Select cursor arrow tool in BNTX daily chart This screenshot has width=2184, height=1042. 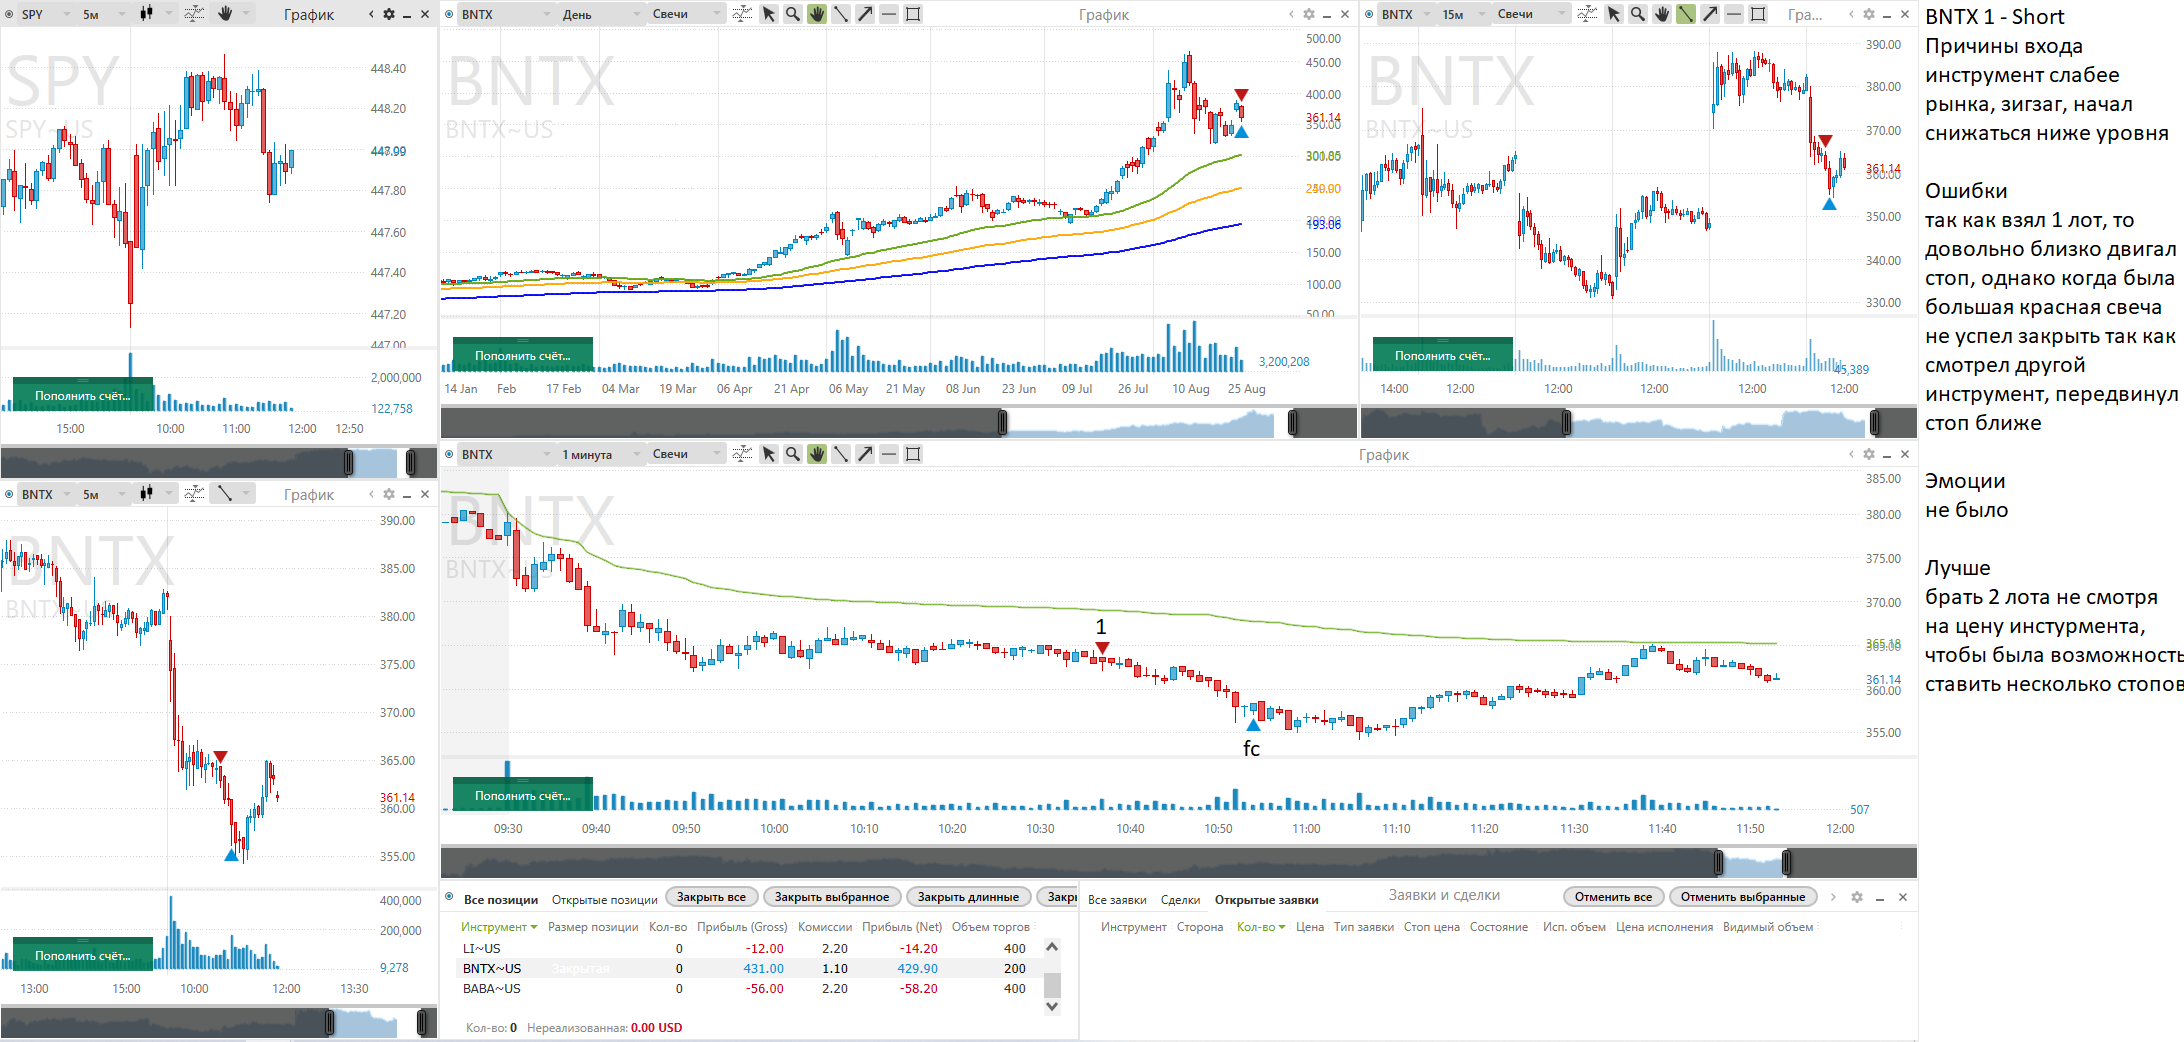(769, 14)
